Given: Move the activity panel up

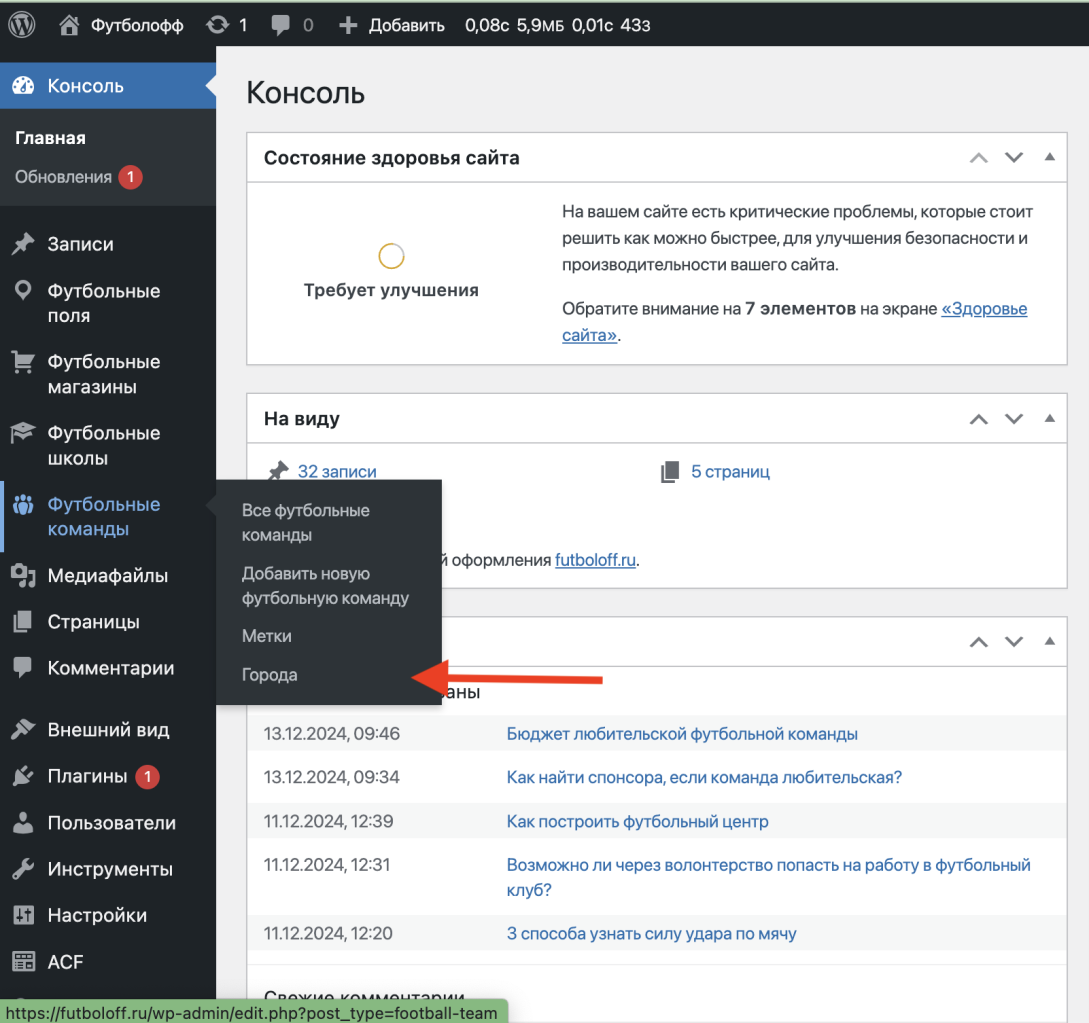Looking at the screenshot, I should coord(979,642).
